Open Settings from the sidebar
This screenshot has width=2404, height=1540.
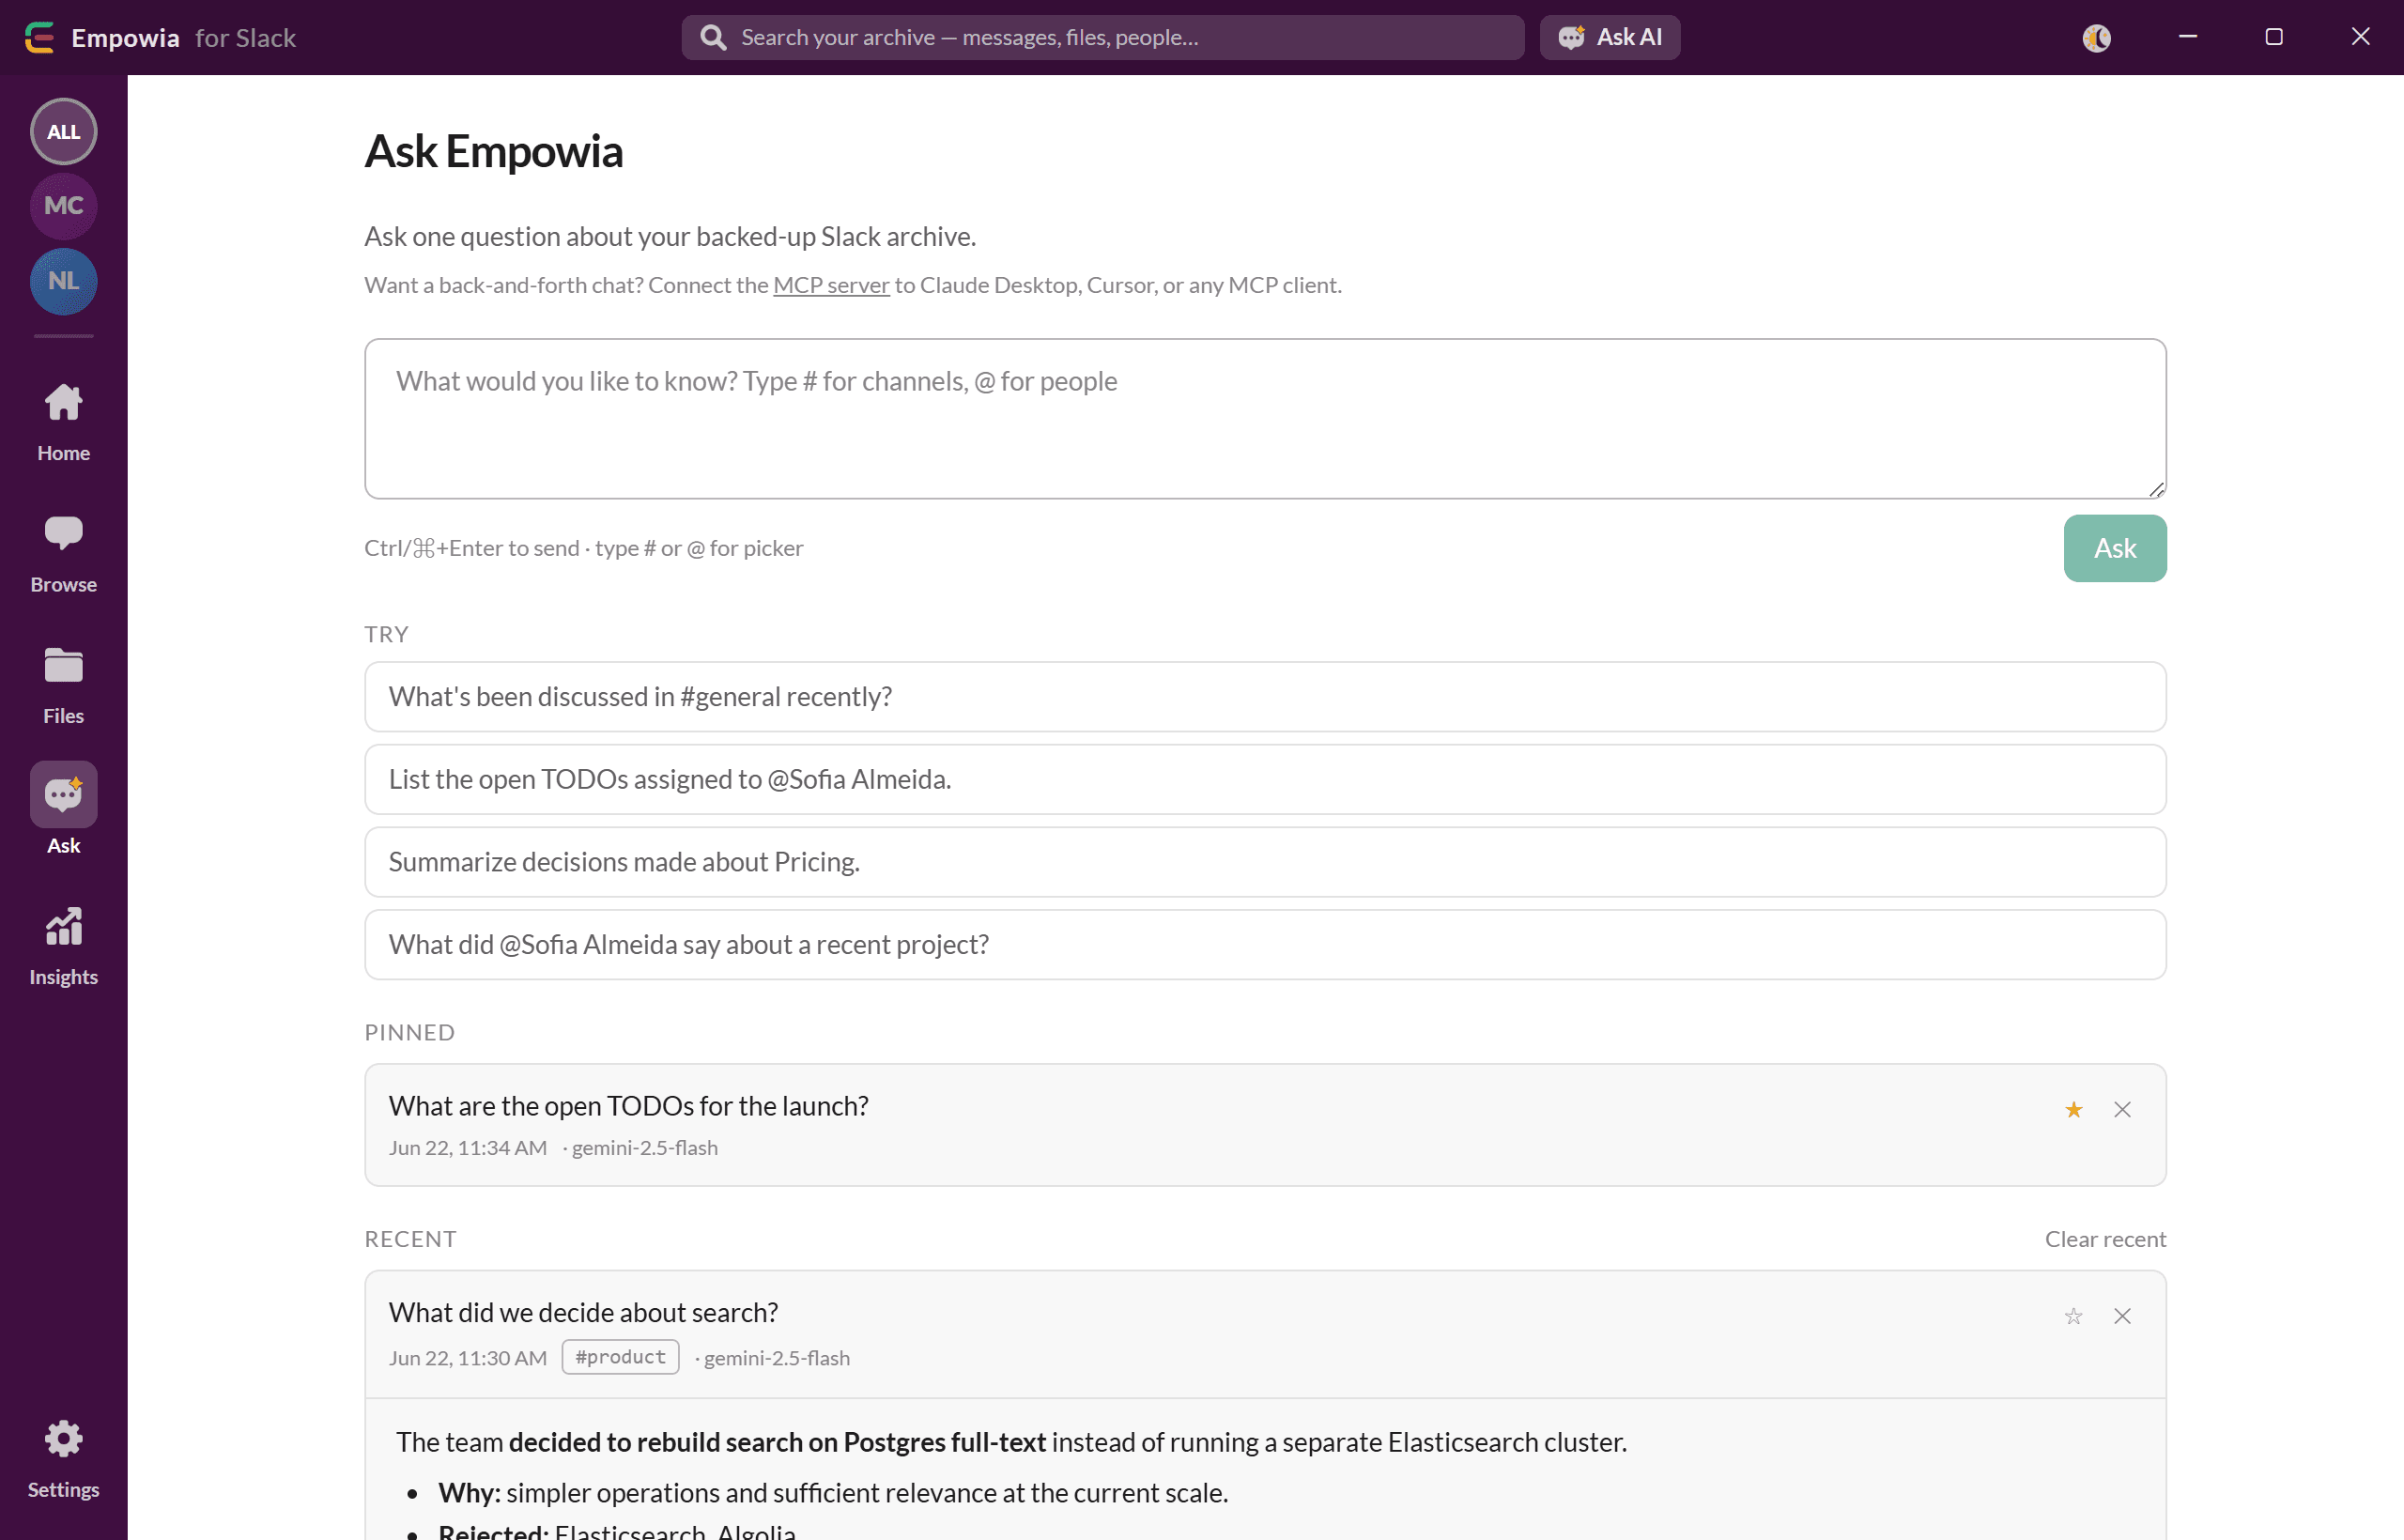64,1459
